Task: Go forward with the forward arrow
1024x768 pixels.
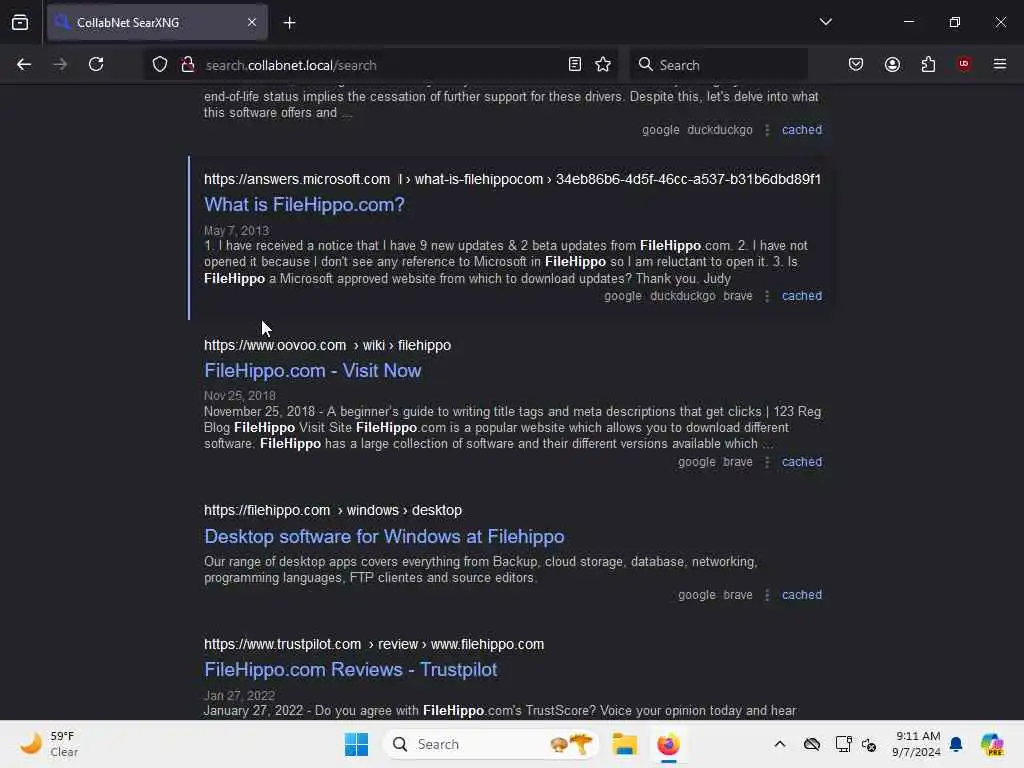Action: [60, 65]
